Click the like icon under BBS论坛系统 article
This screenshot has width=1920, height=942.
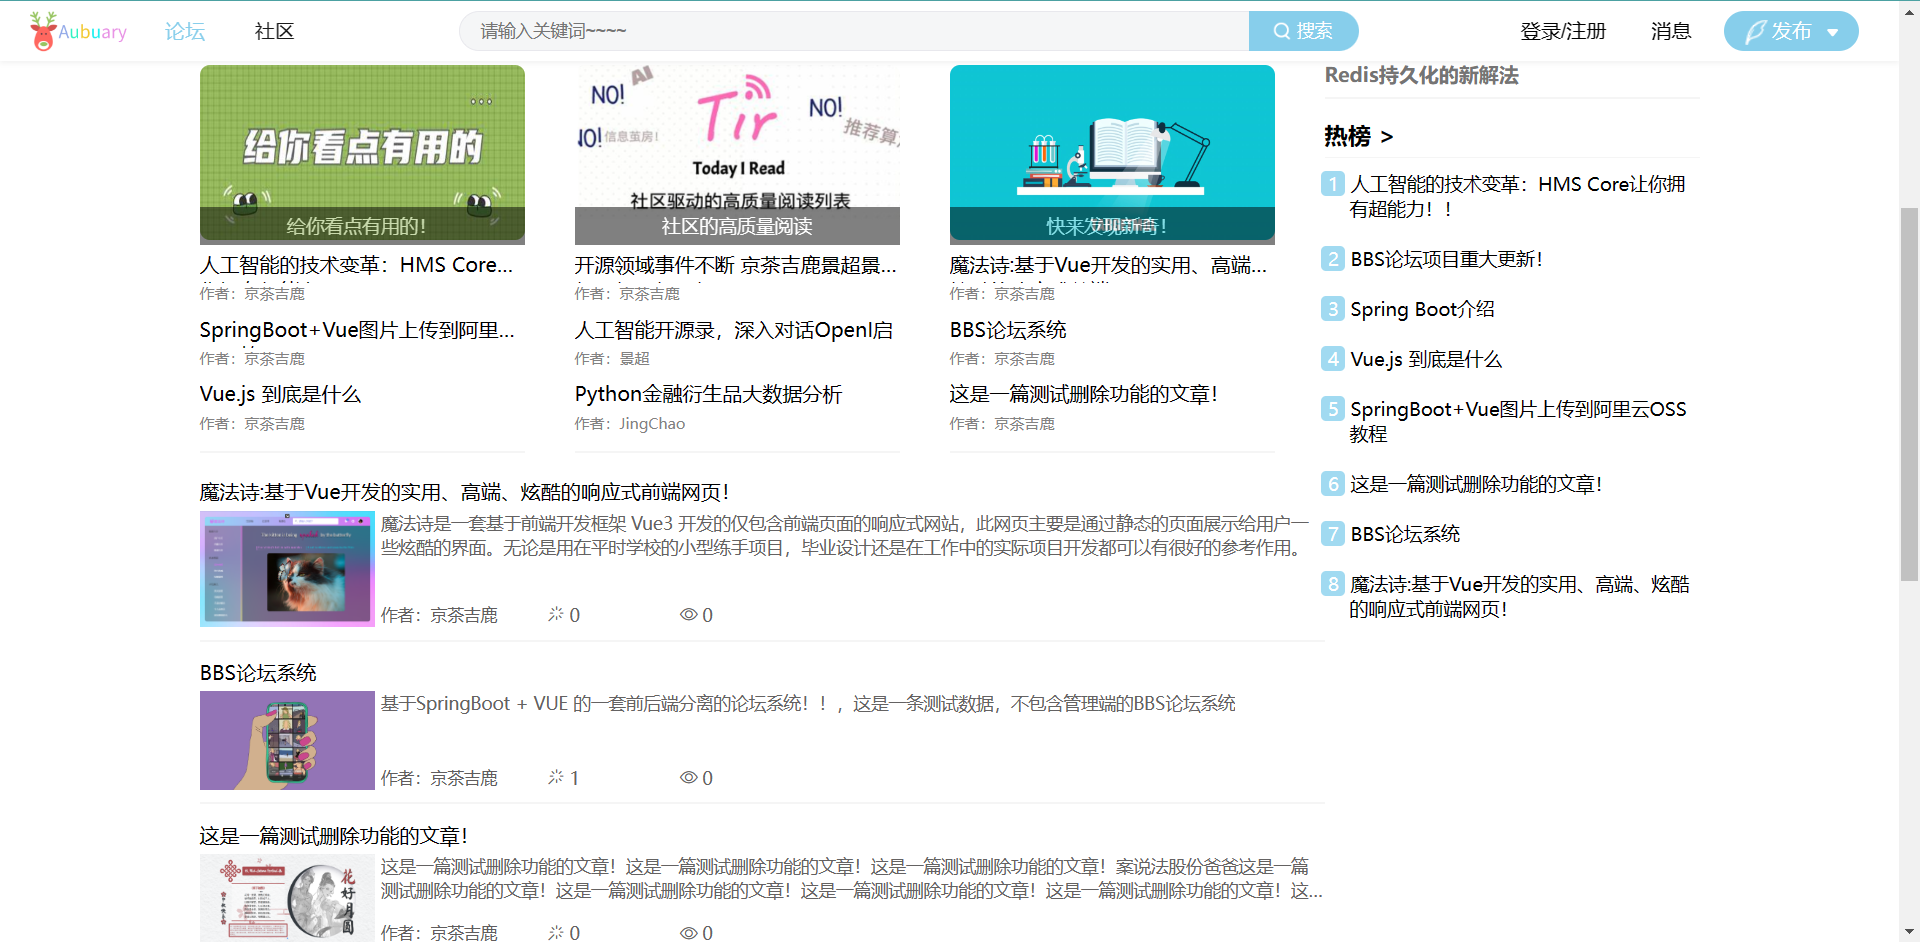point(554,777)
